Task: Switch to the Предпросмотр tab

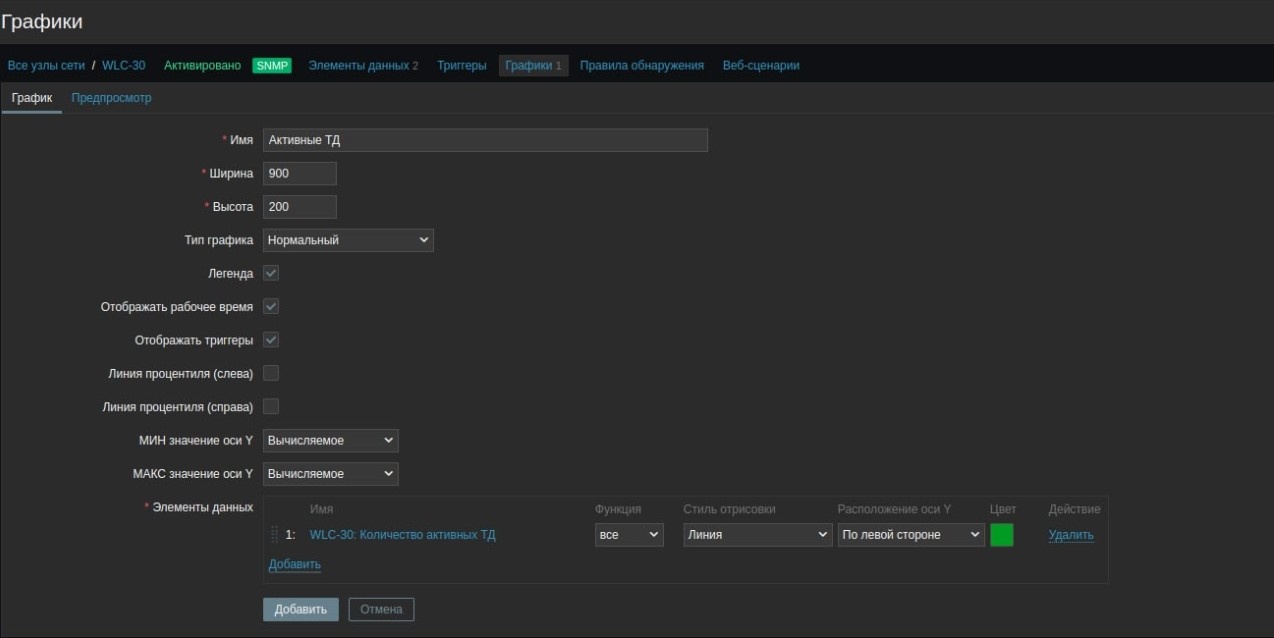Action: (111, 98)
